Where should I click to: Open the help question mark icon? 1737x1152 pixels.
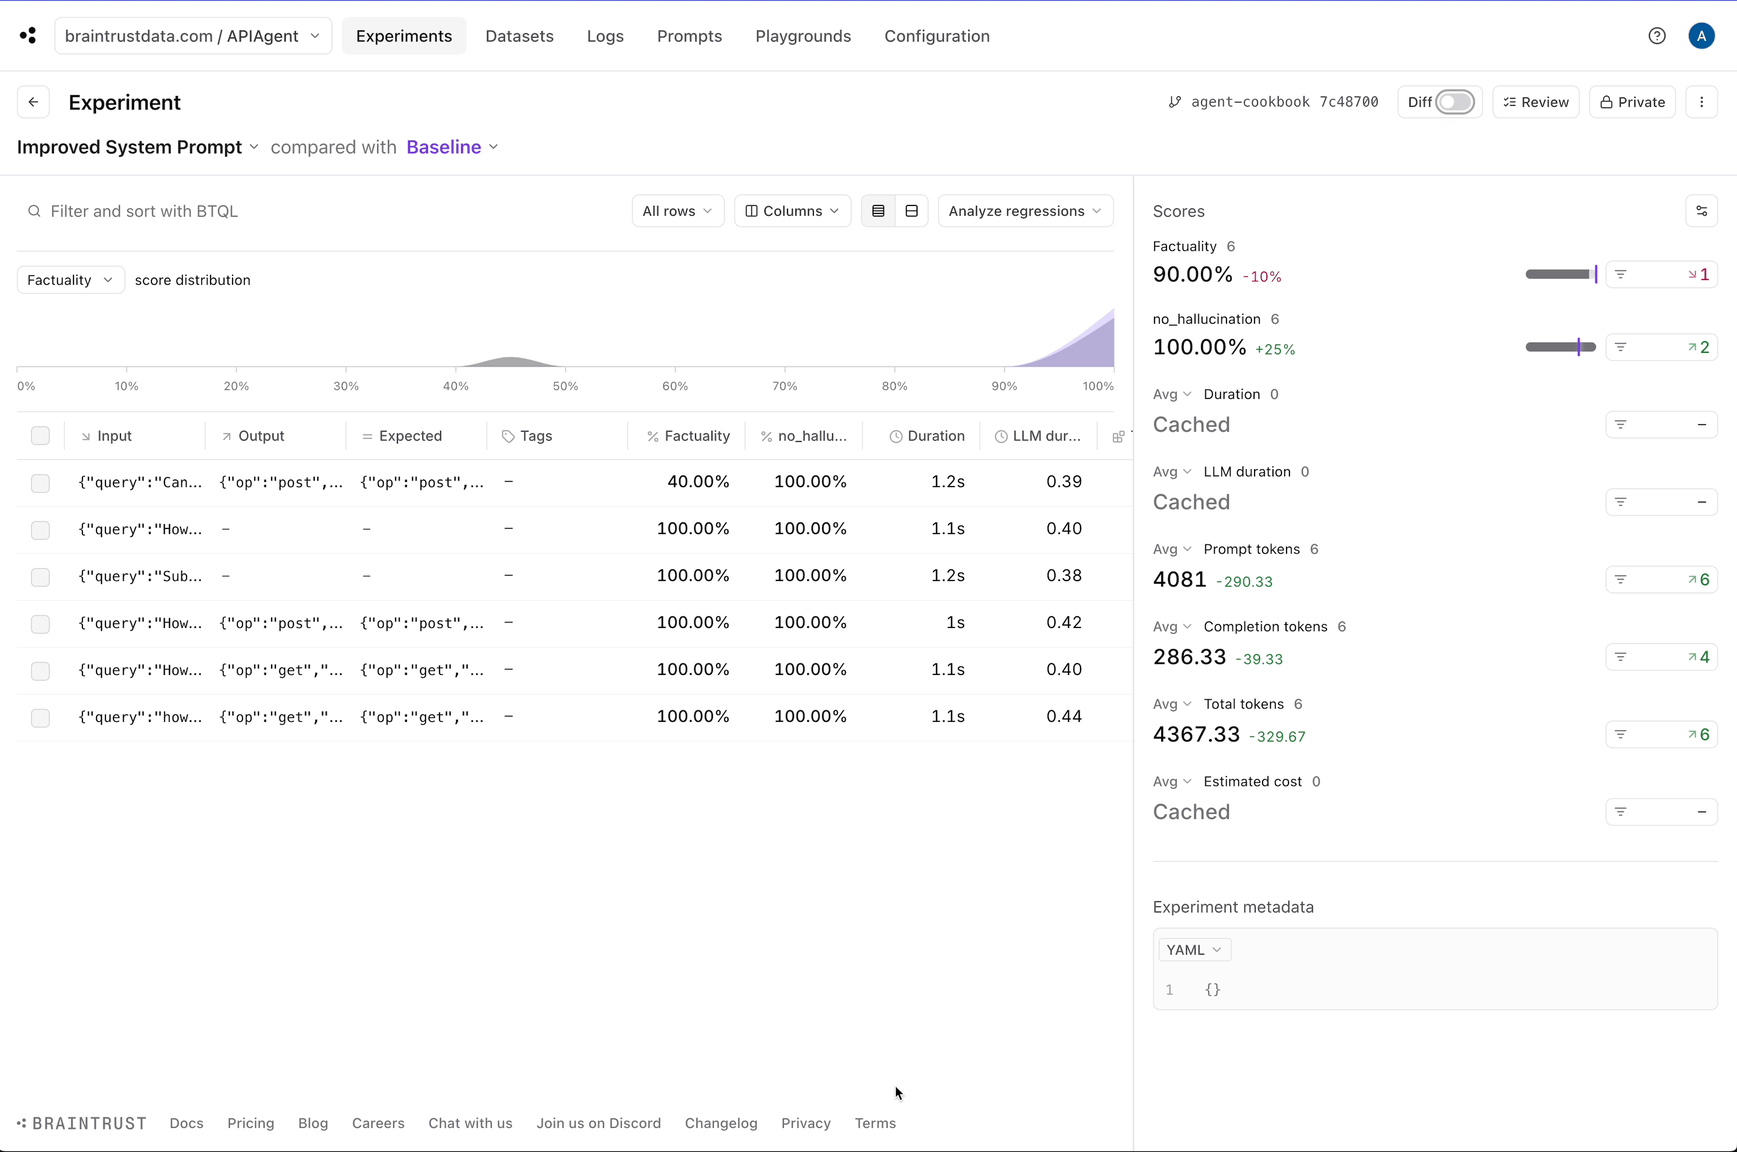[x=1656, y=36]
